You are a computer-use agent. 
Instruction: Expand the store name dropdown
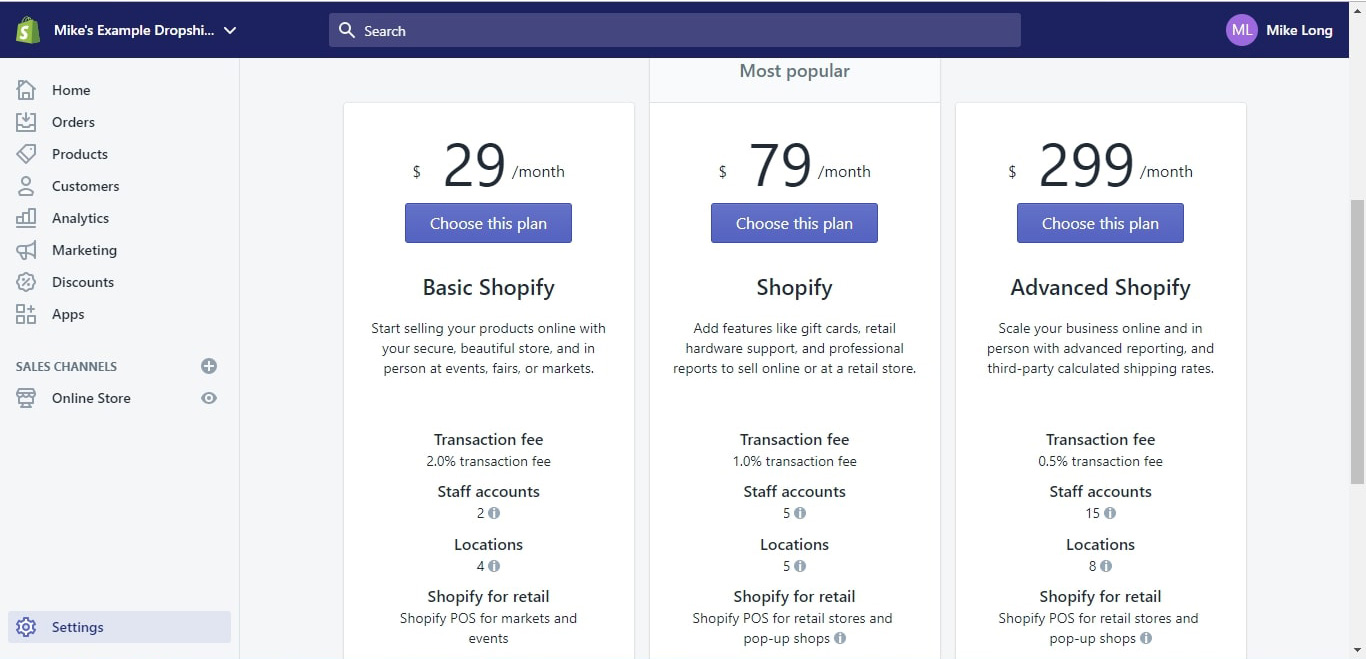pos(230,30)
